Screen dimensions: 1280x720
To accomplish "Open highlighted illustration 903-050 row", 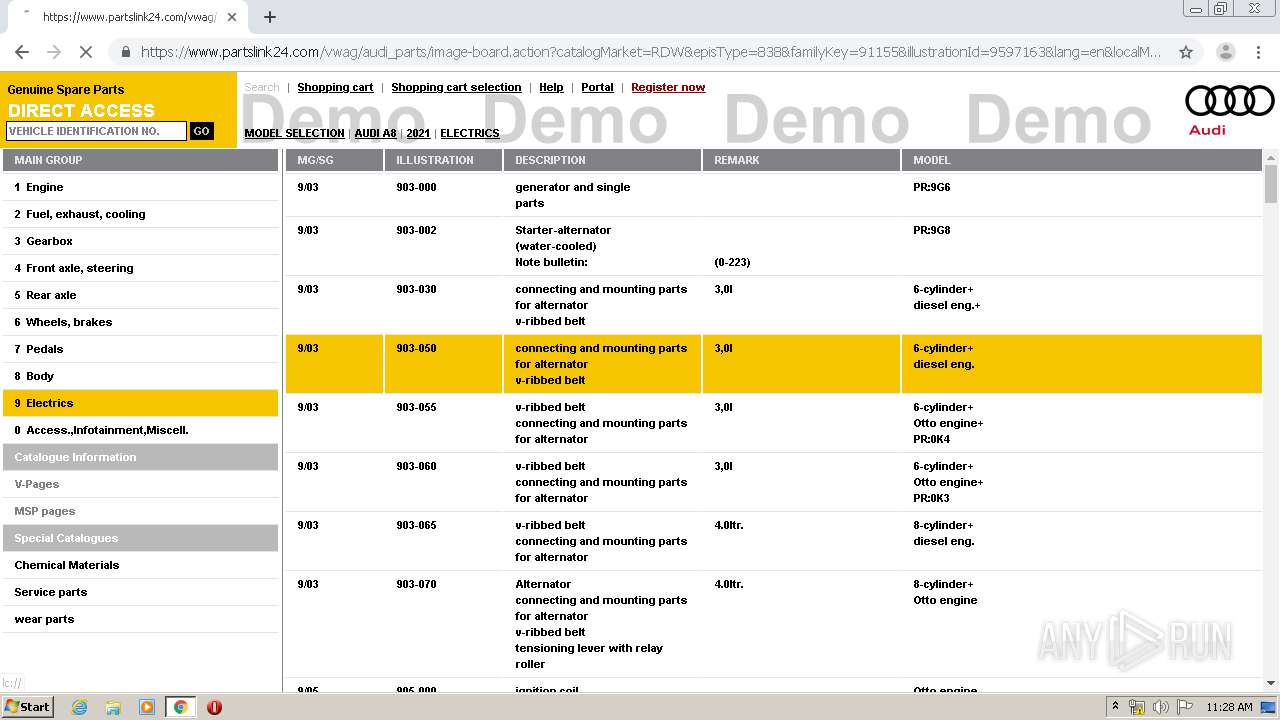I will coord(773,364).
